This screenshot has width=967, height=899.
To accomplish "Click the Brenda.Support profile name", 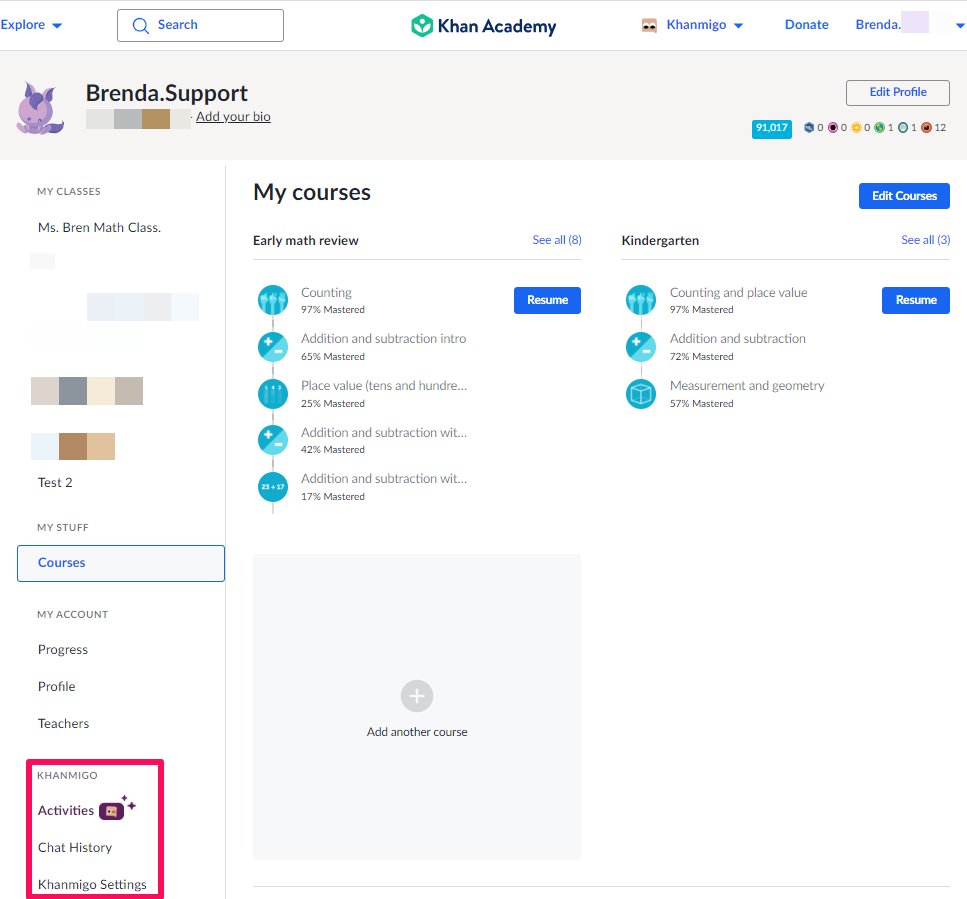I will click(x=167, y=93).
